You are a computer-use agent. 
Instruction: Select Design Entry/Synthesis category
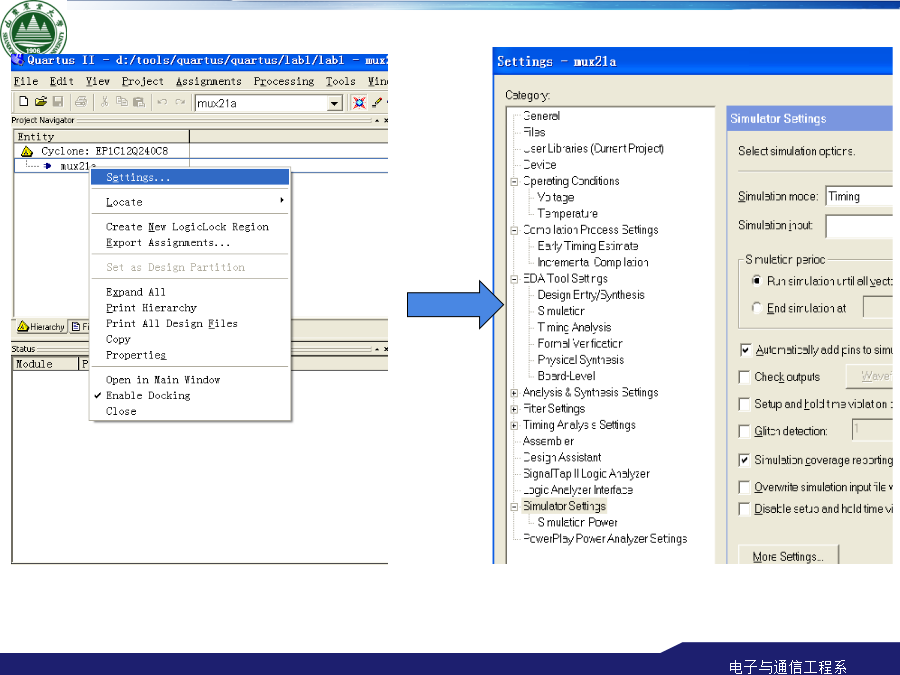click(591, 295)
